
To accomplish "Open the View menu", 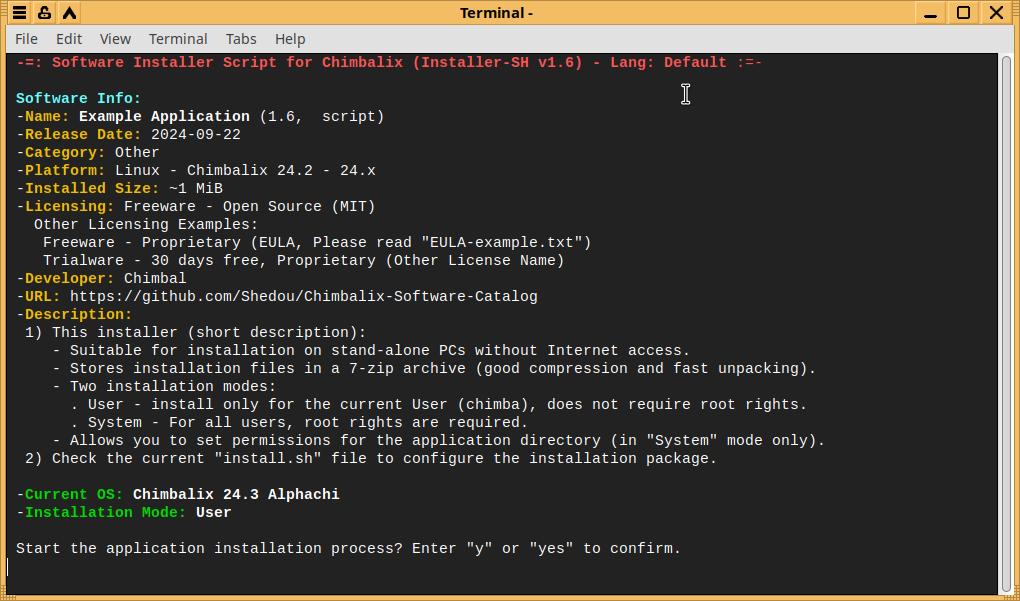I will (x=115, y=39).
